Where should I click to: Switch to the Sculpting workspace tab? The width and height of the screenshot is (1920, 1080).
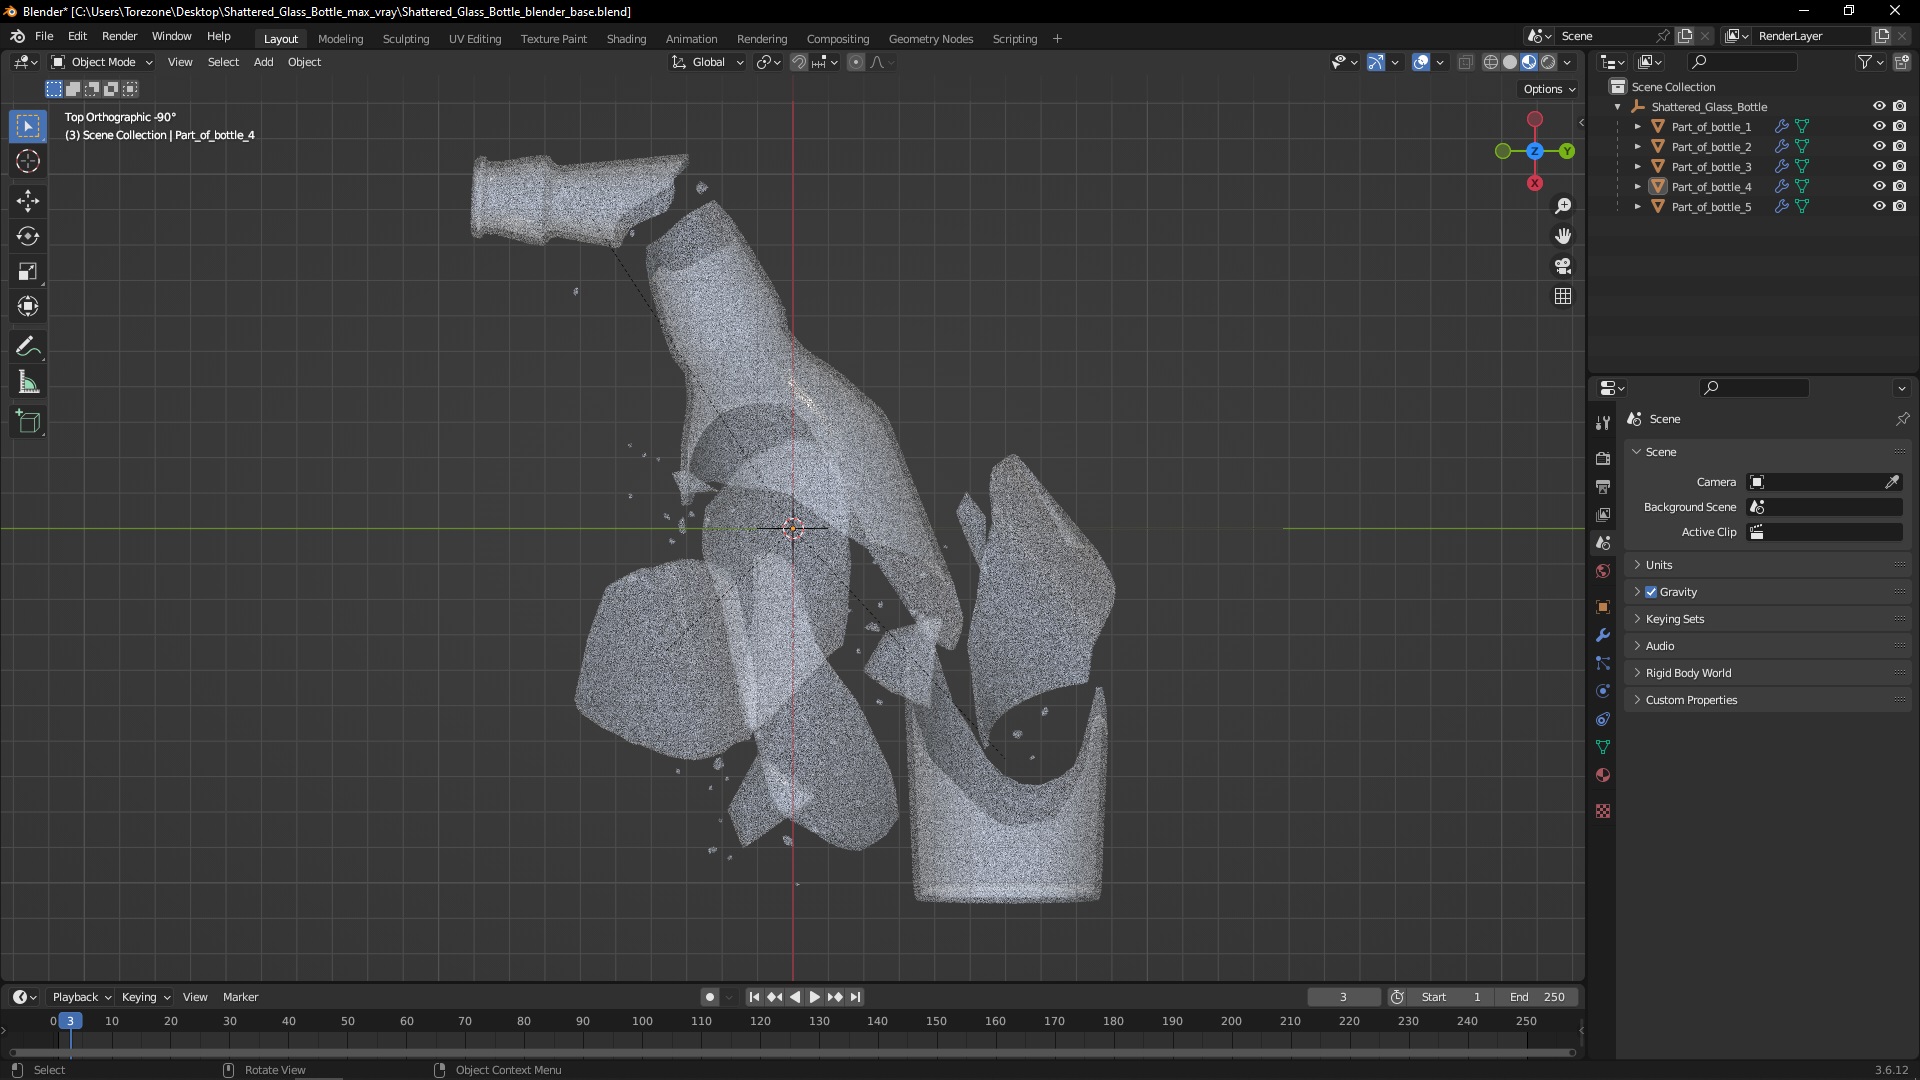(x=405, y=39)
